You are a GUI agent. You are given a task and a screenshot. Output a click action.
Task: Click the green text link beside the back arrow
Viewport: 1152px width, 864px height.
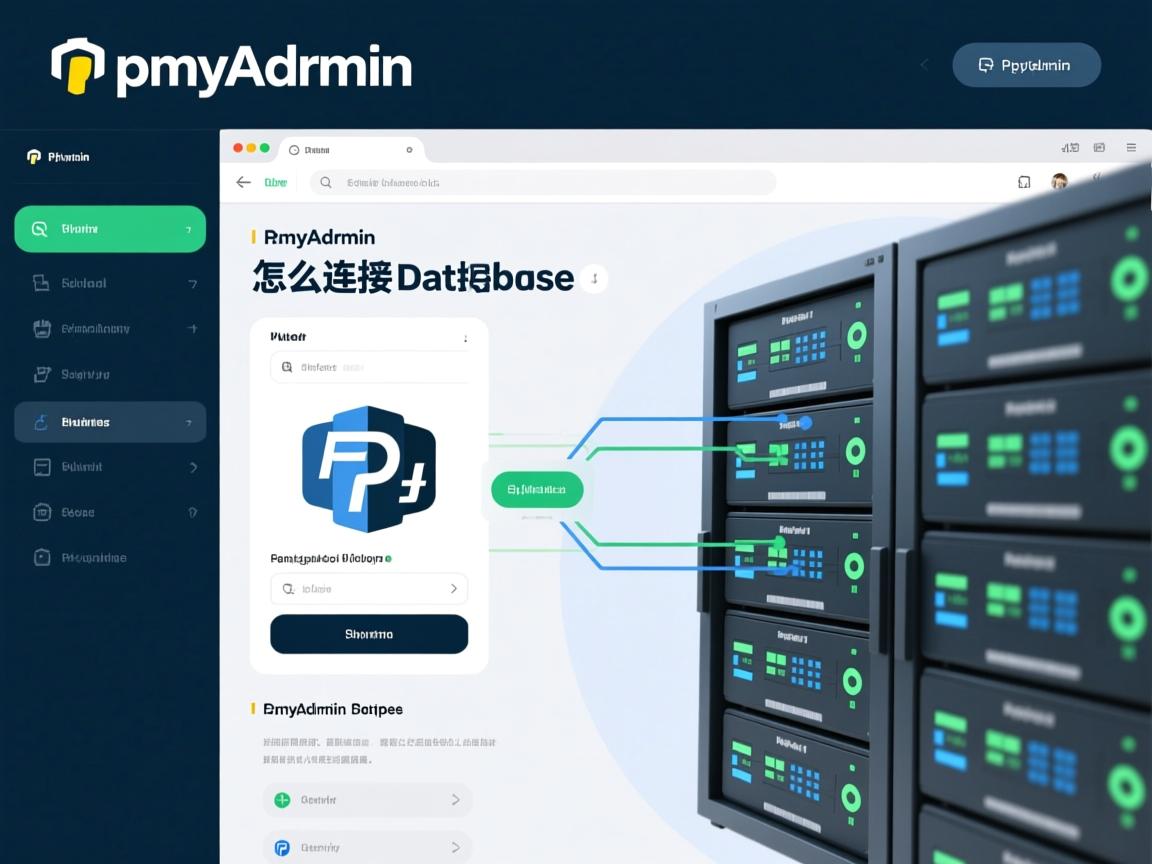pos(275,182)
